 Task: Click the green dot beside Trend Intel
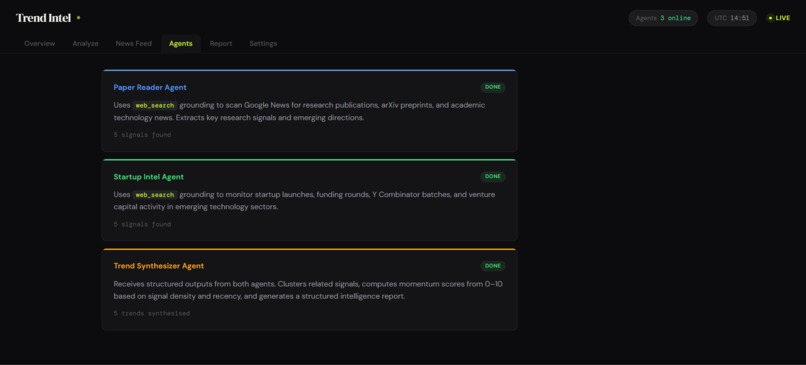[79, 18]
